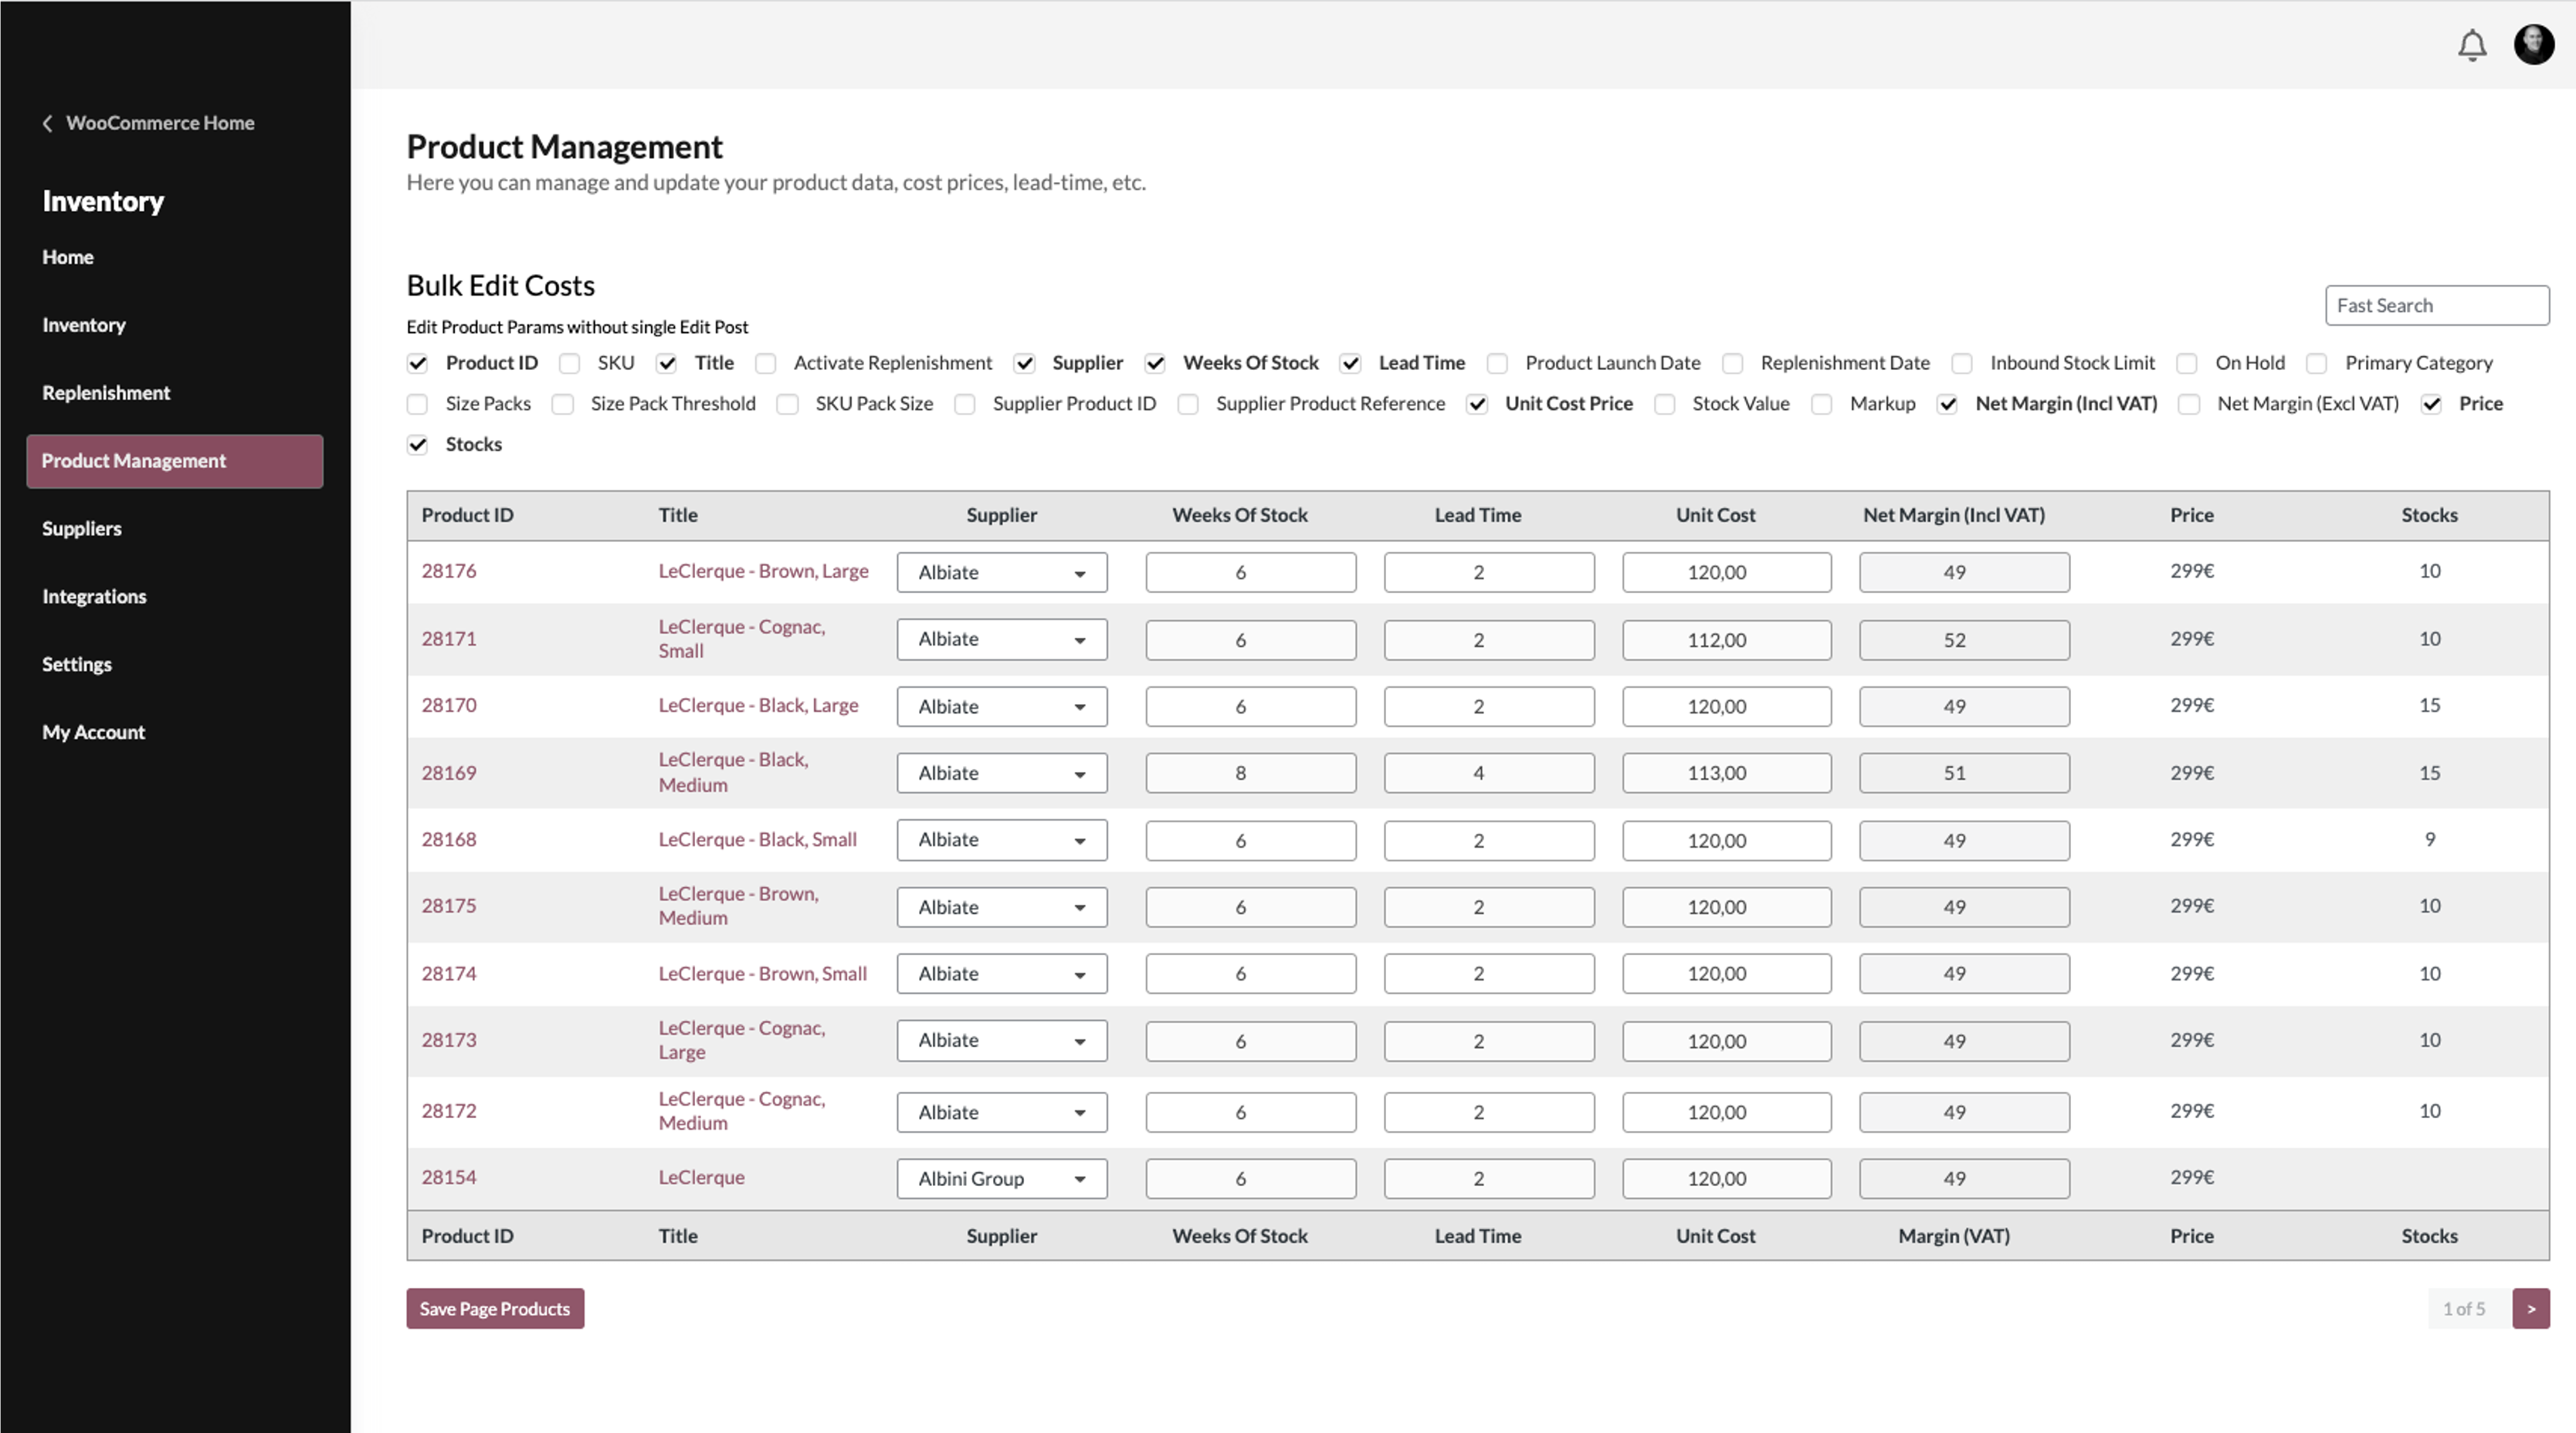Enable the Product Launch Date checkbox
The height and width of the screenshot is (1433, 2576).
pos(1497,363)
